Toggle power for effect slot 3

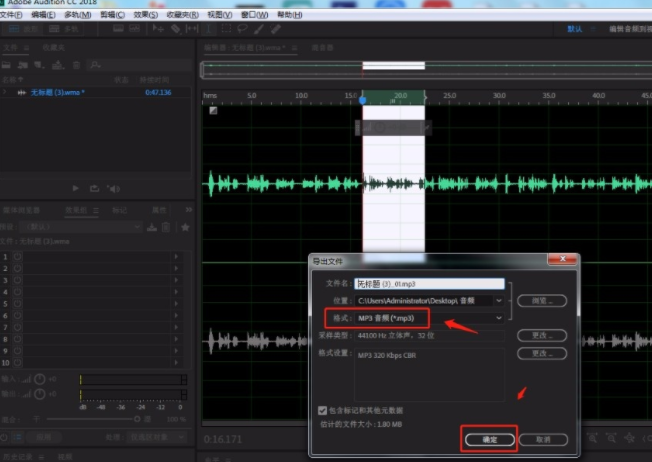[17, 280]
